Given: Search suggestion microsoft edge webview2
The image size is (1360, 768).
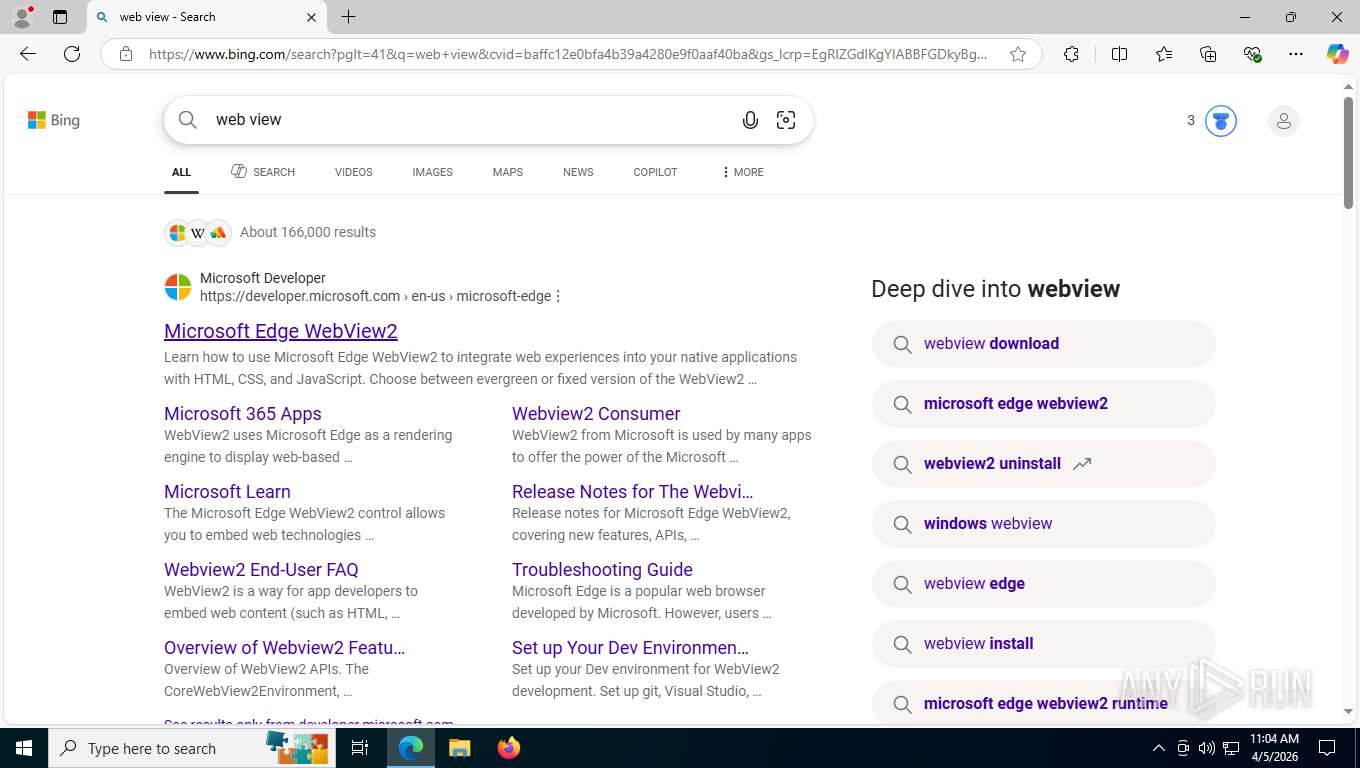Looking at the screenshot, I should [1043, 404].
